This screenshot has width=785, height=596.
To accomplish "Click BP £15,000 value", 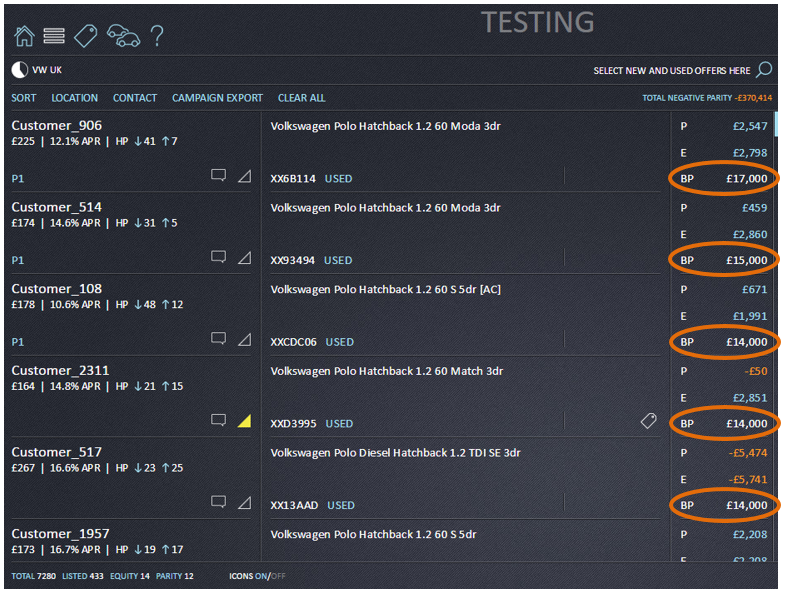I will [x=746, y=260].
